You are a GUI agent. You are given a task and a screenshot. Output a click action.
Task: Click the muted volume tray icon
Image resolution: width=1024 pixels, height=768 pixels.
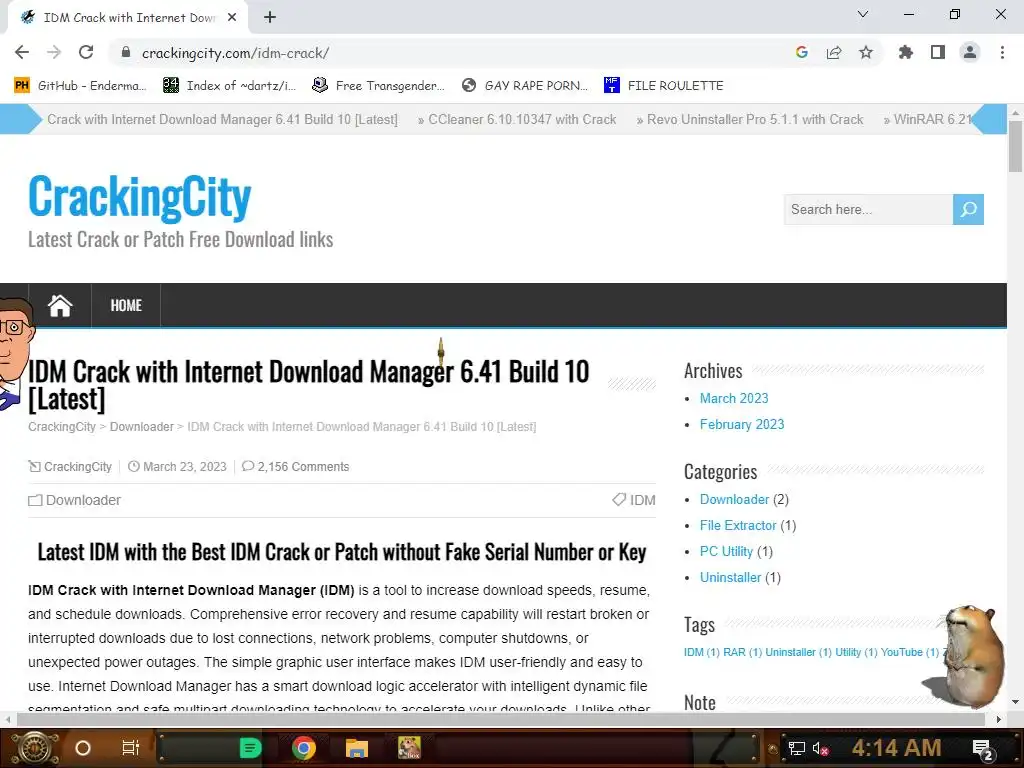click(x=821, y=749)
